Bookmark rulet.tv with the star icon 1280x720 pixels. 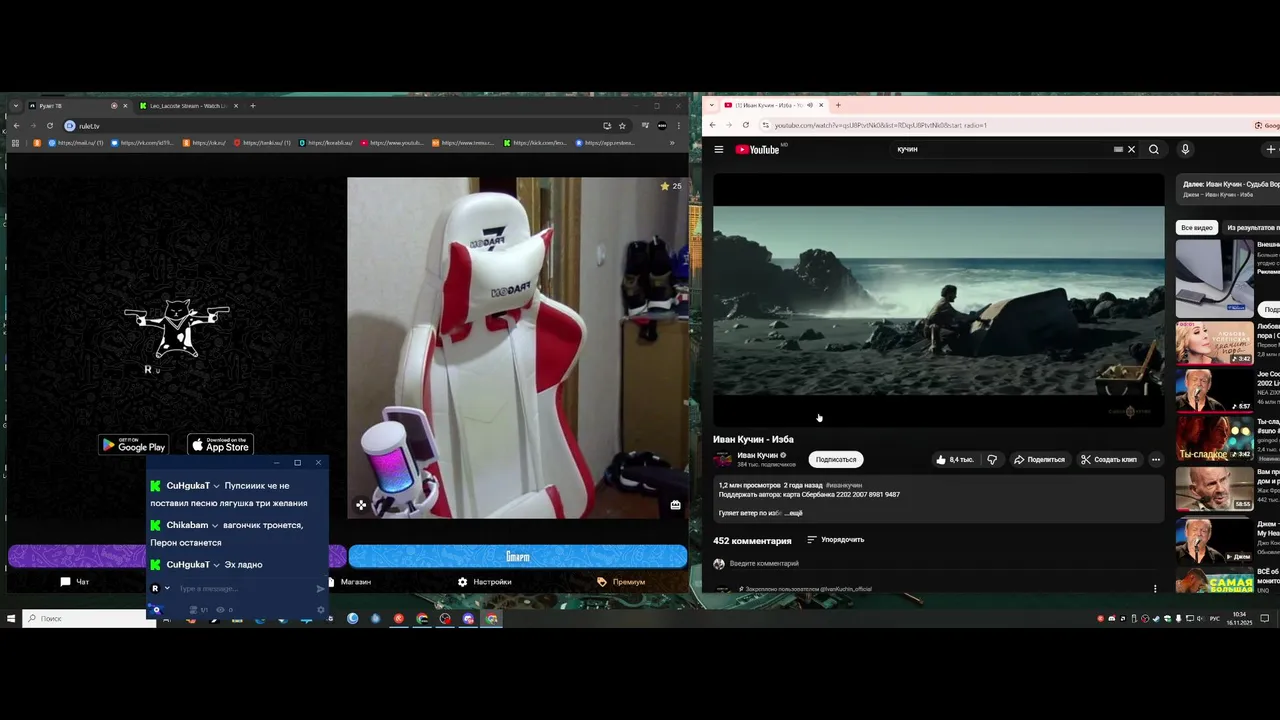pos(622,126)
